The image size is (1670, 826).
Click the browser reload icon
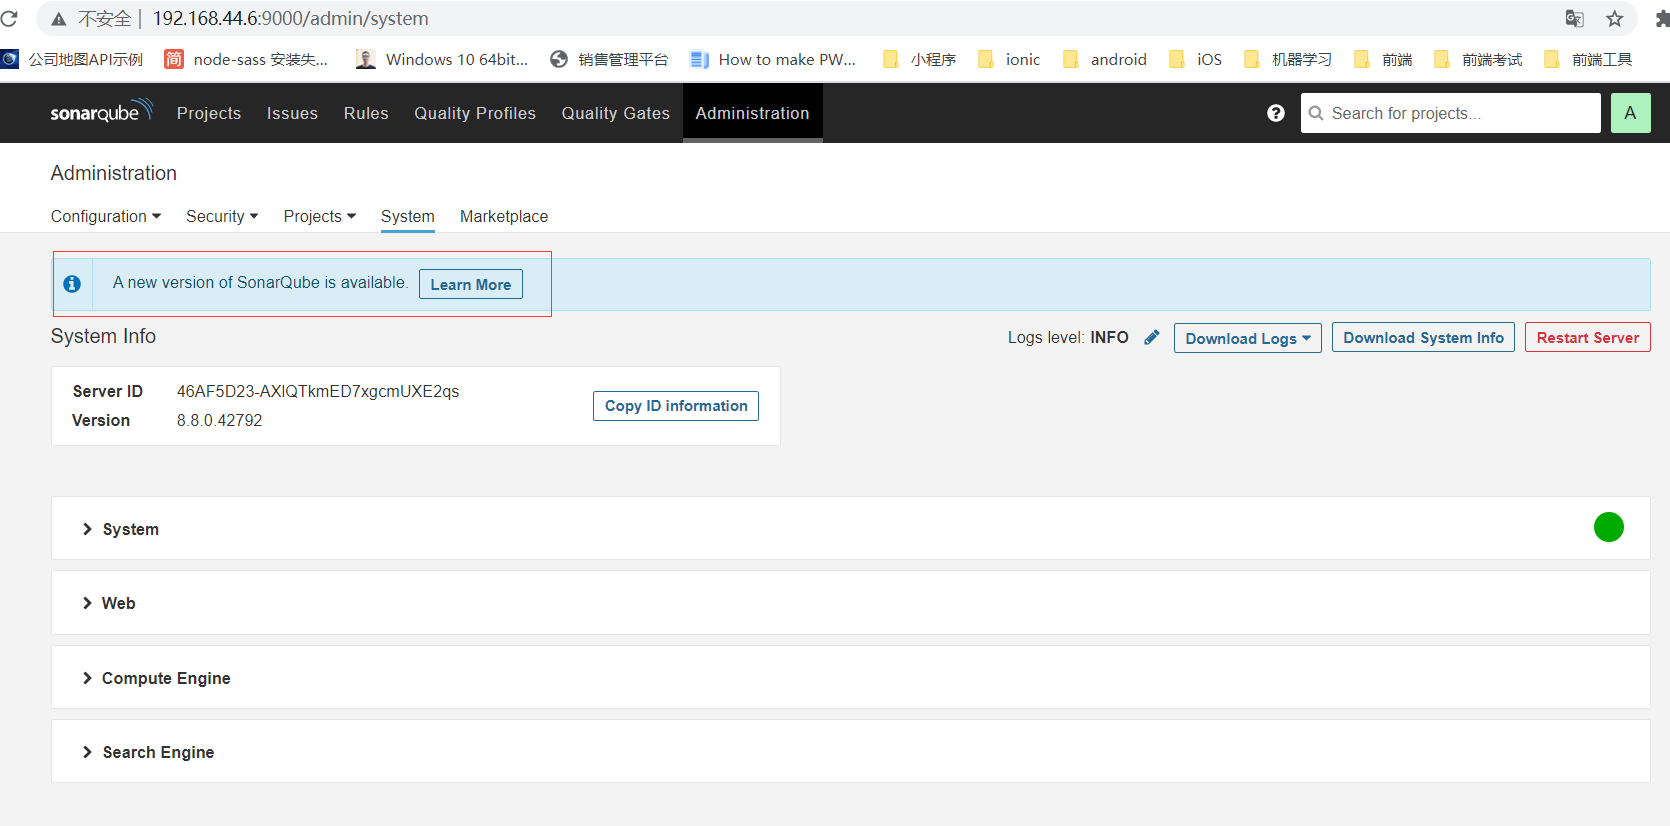10,19
